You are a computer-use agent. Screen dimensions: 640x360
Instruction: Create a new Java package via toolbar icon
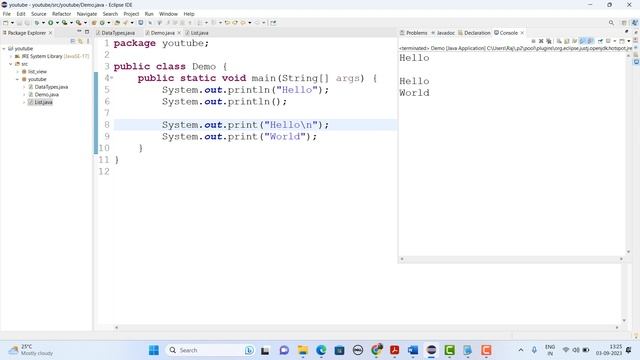pos(94,23)
